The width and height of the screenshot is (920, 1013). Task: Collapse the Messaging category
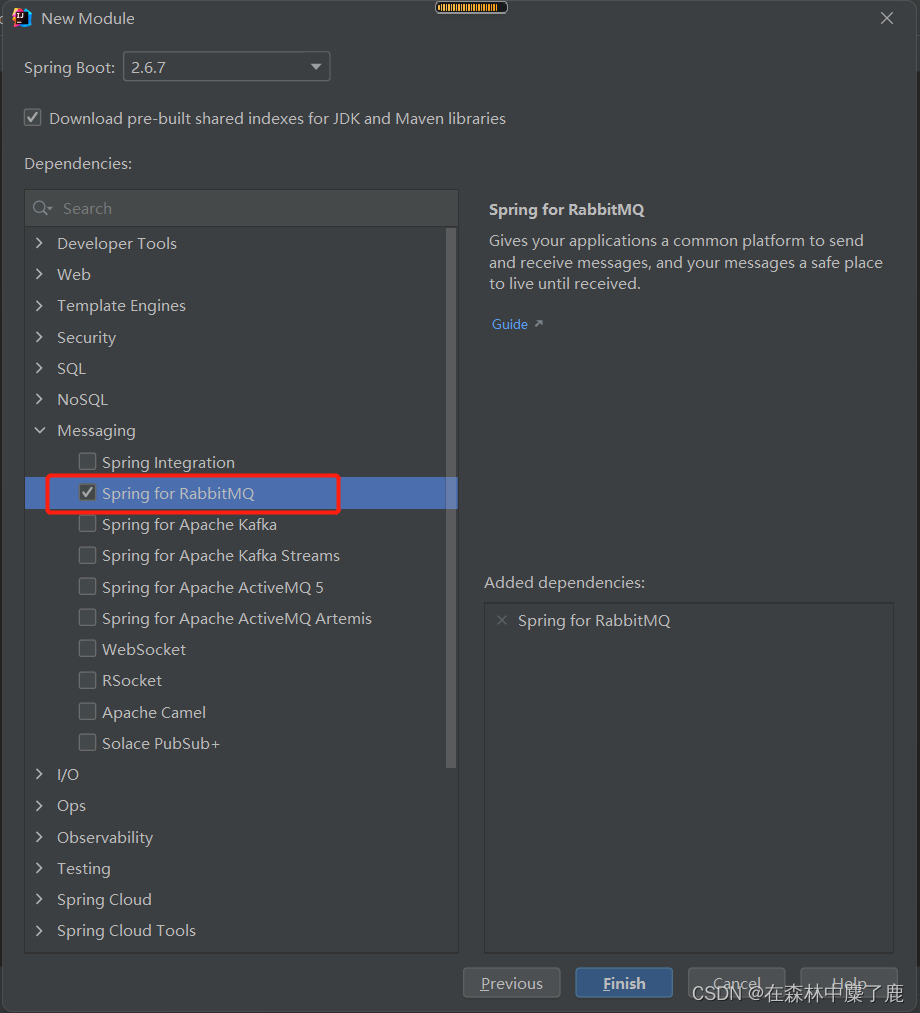click(x=39, y=430)
